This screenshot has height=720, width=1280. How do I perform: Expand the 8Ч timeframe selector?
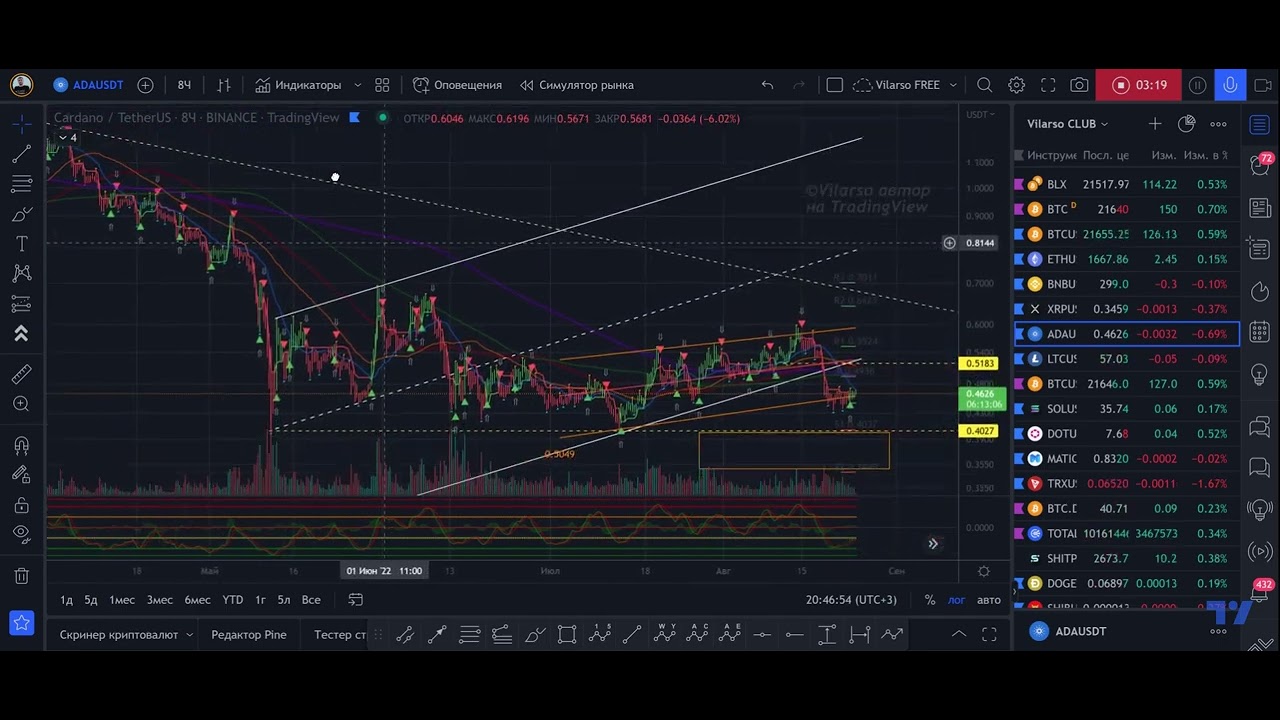coord(184,85)
